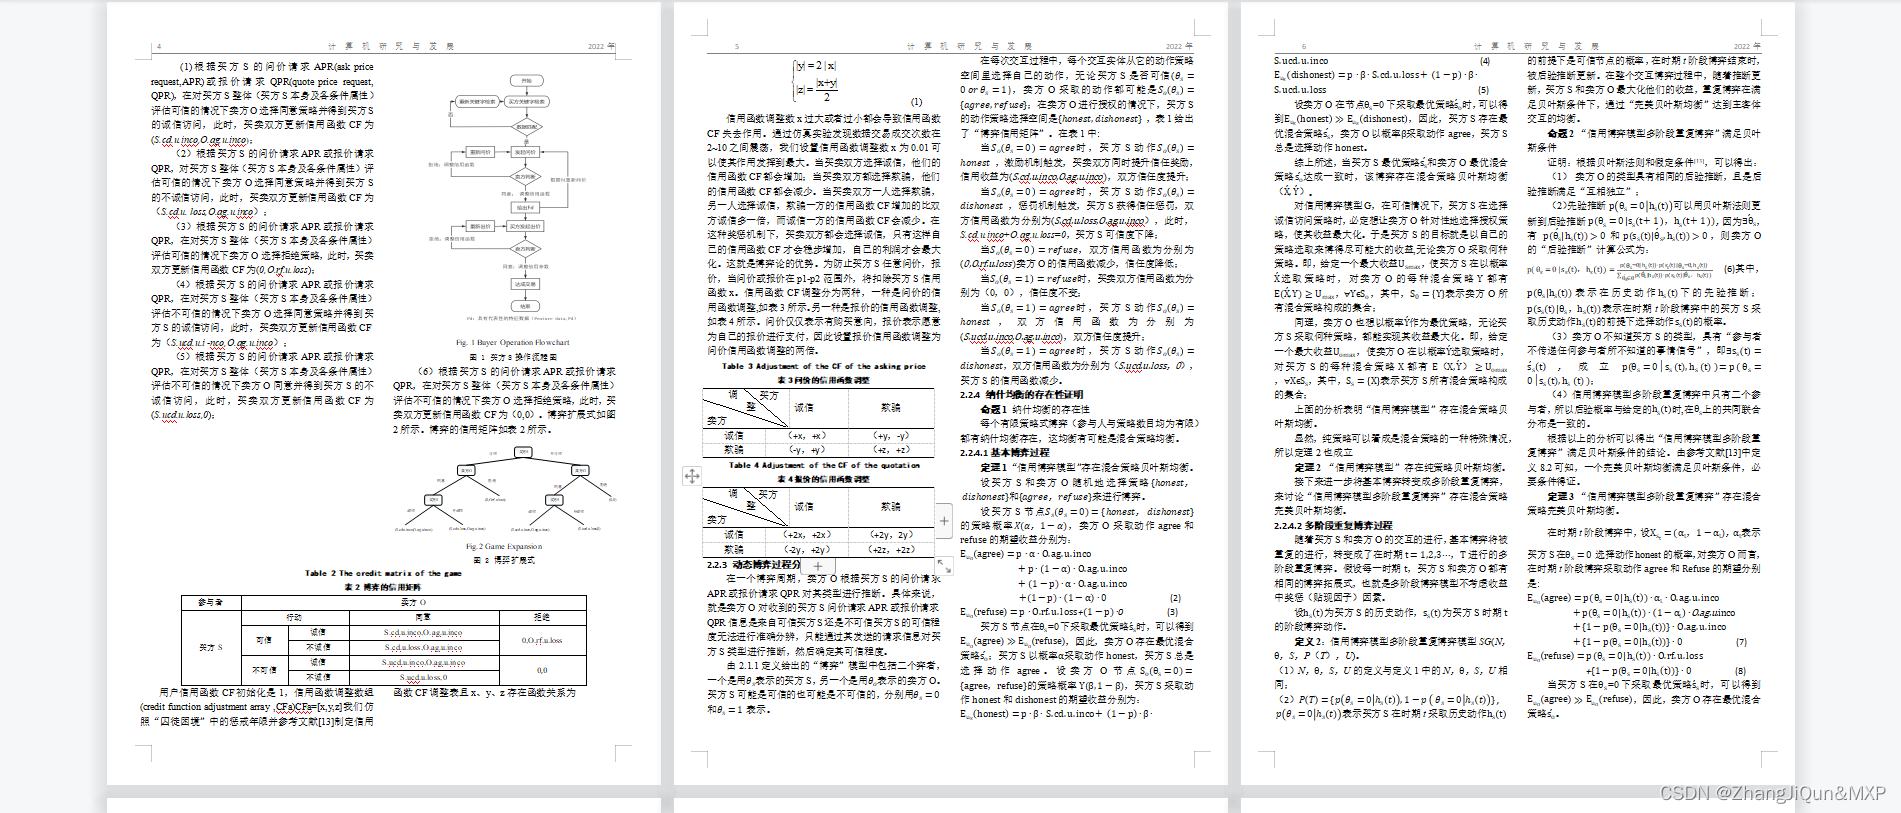
Task: Click the Table 4 cell "(-2y, +2y)"
Action: 806,550
